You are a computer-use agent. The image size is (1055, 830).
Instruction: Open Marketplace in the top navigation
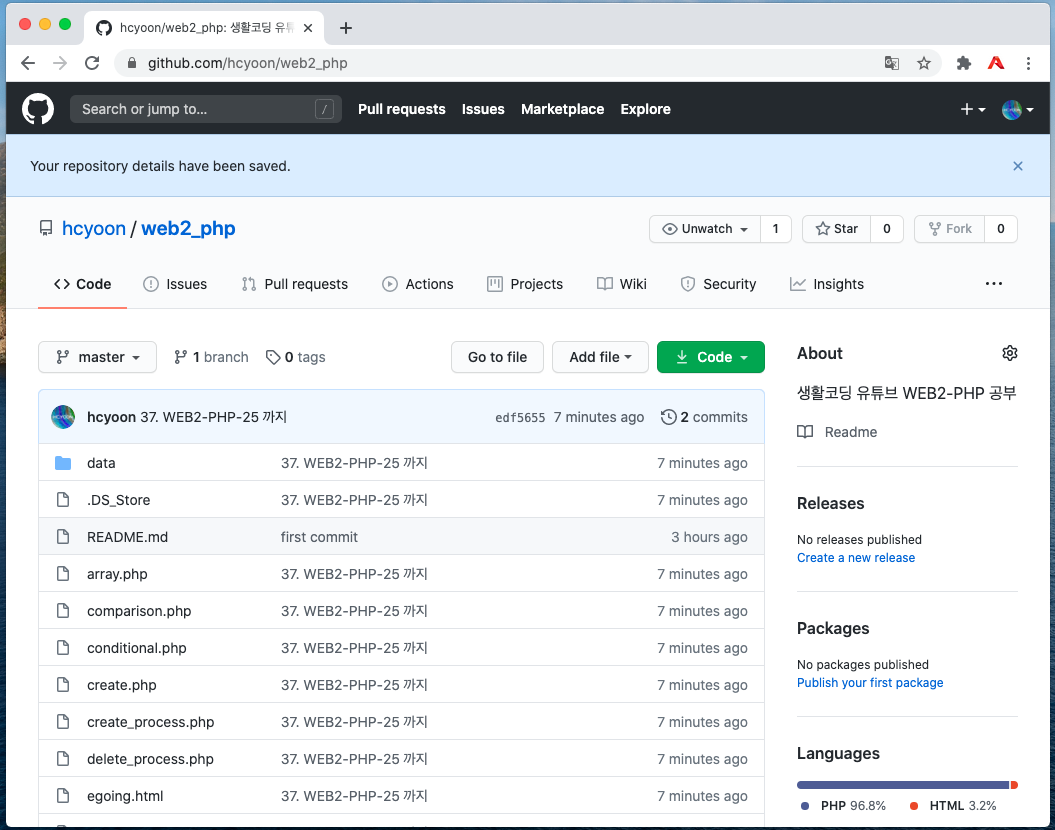pos(562,109)
